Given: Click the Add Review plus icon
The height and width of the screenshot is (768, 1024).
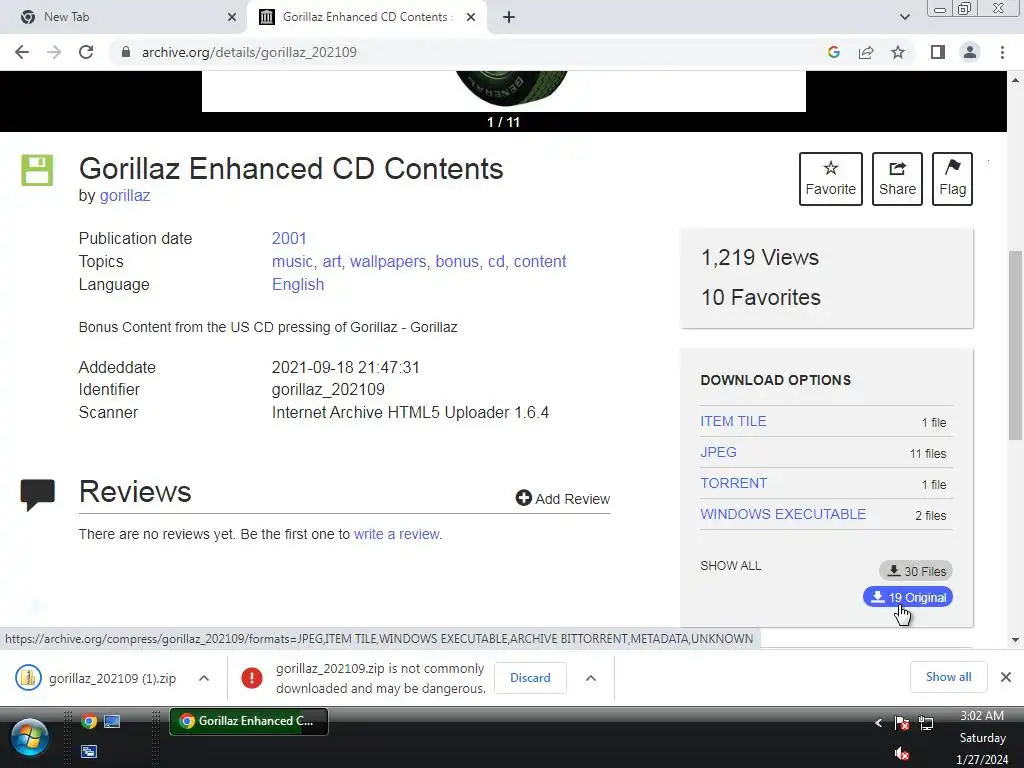Looking at the screenshot, I should coord(524,498).
